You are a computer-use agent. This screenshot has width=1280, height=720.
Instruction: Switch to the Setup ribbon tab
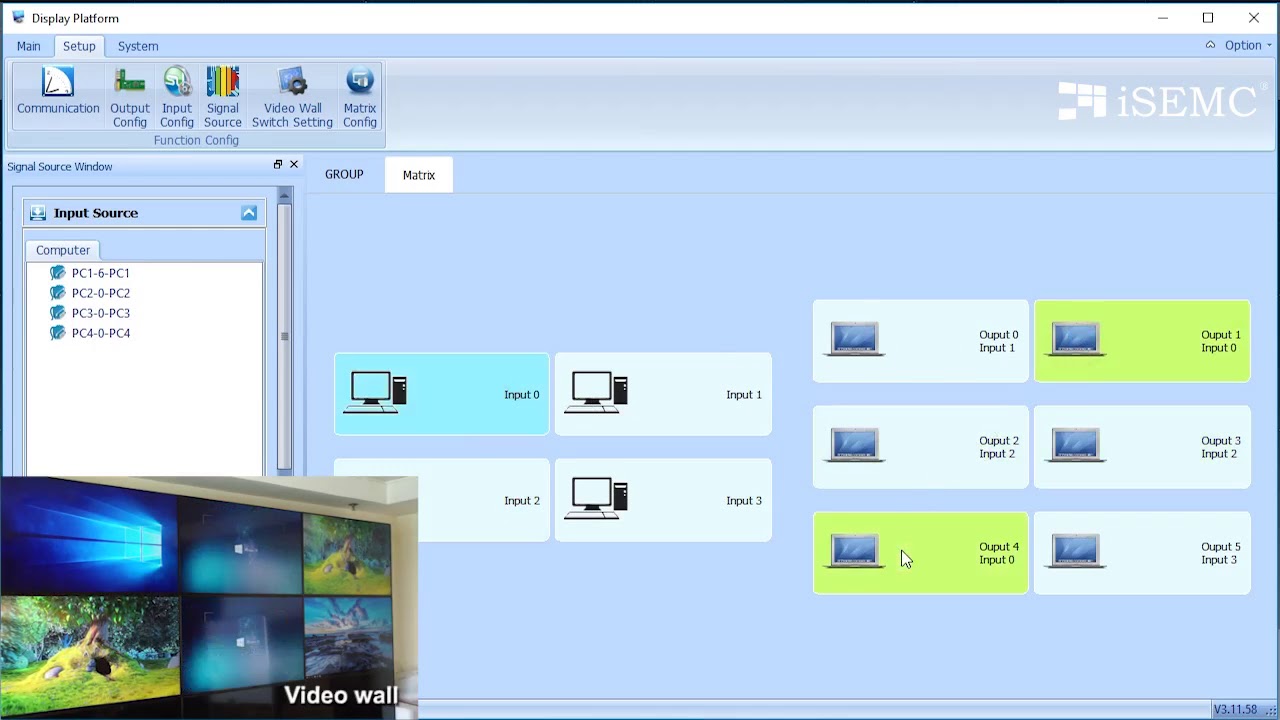point(79,46)
